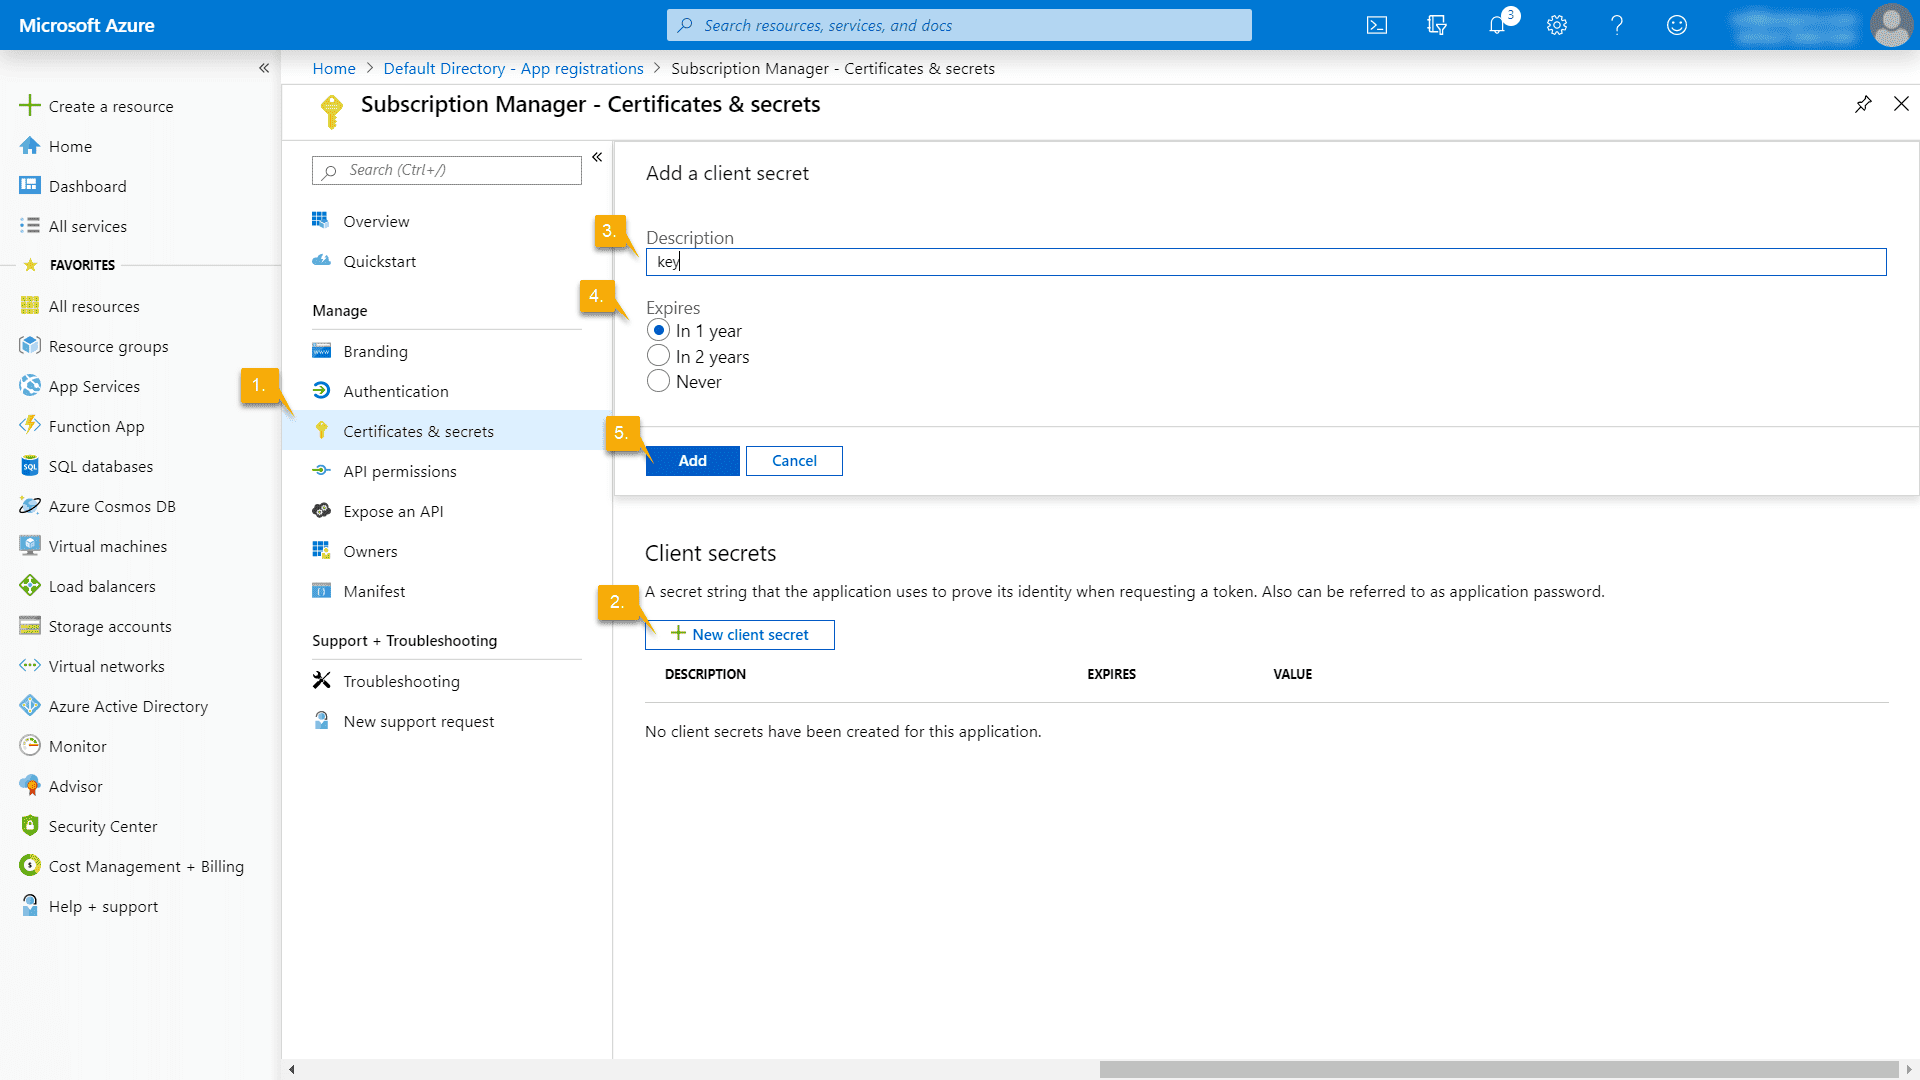Select the 'In 1 year' expiry option
1920x1080 pixels.
658,330
